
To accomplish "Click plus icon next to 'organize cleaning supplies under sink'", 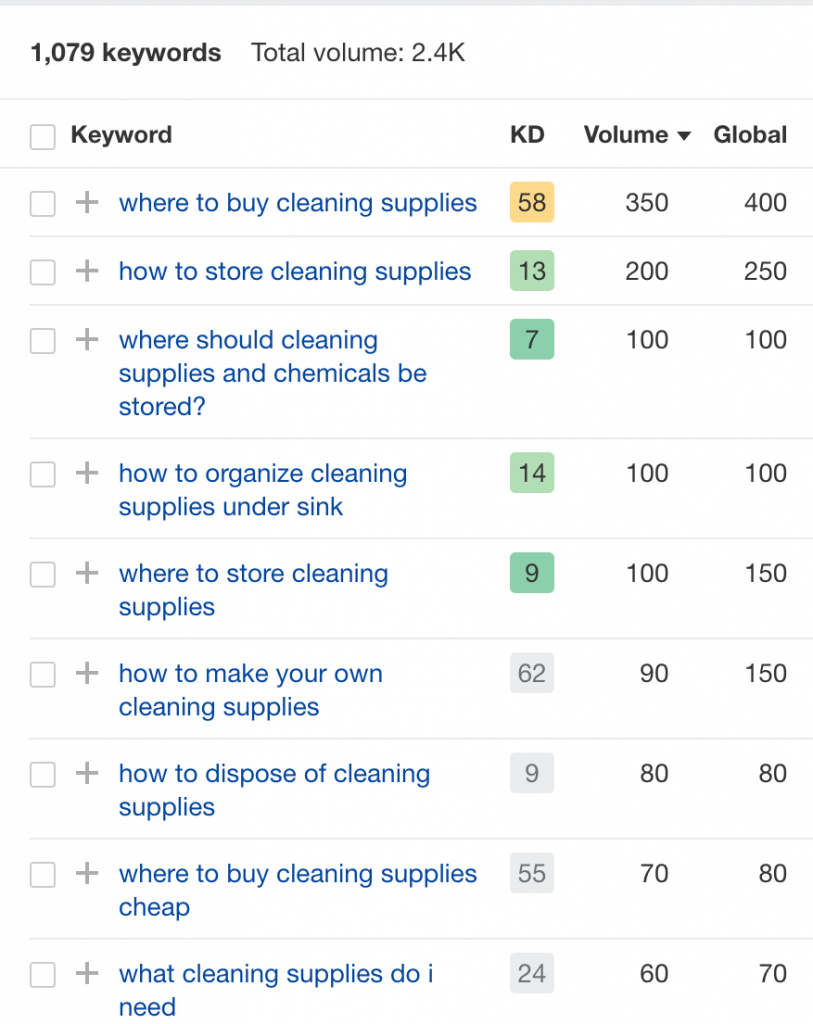I will tap(87, 473).
